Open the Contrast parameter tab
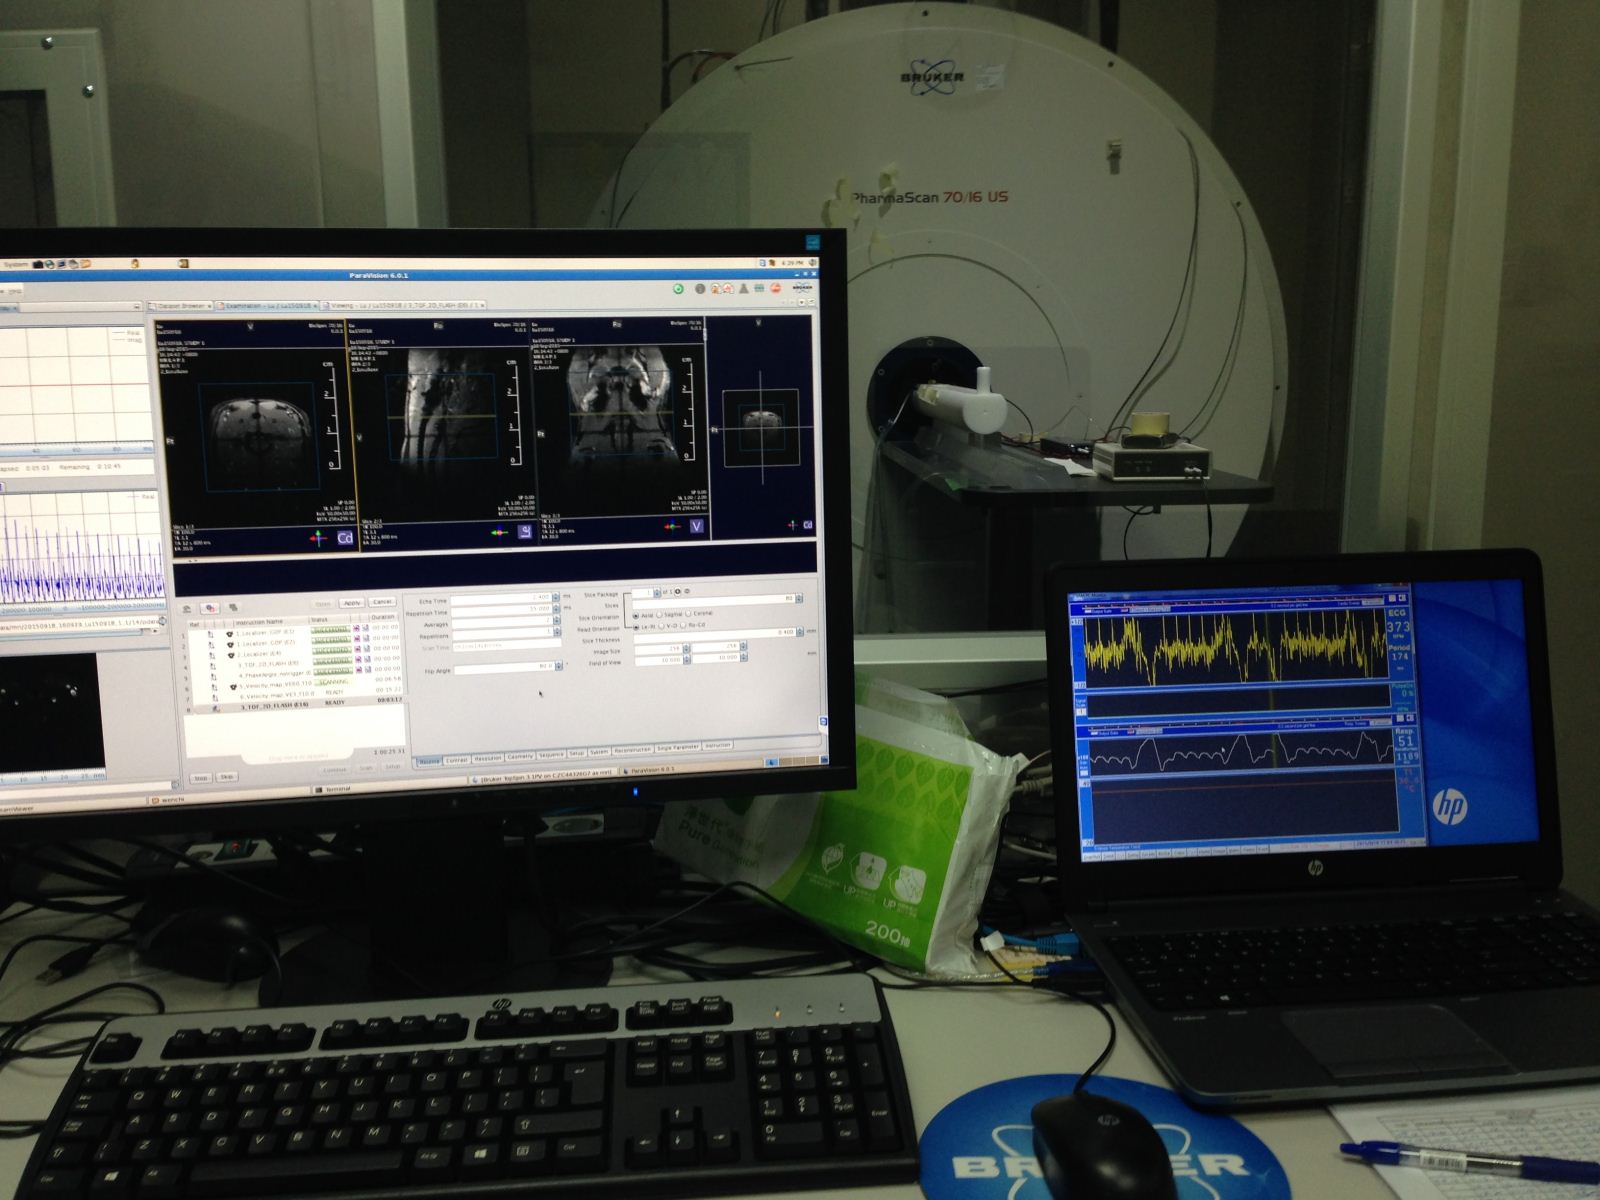The width and height of the screenshot is (1600, 1200). (456, 760)
